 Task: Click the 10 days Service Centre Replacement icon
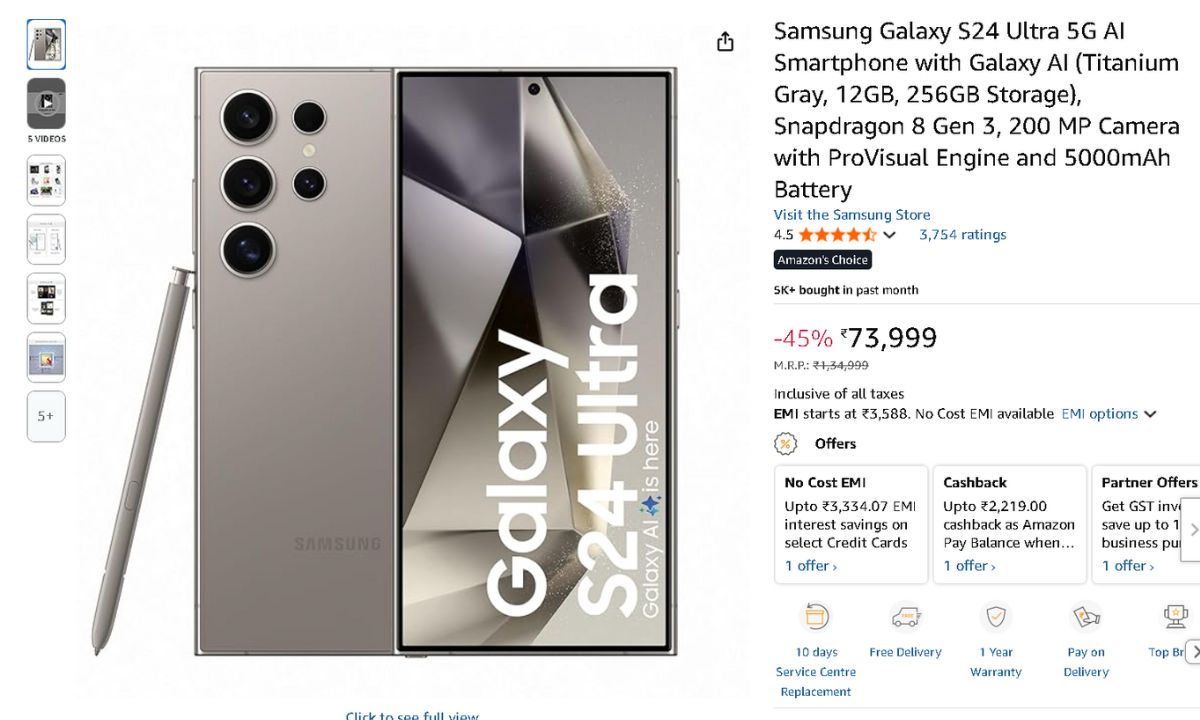(x=816, y=617)
